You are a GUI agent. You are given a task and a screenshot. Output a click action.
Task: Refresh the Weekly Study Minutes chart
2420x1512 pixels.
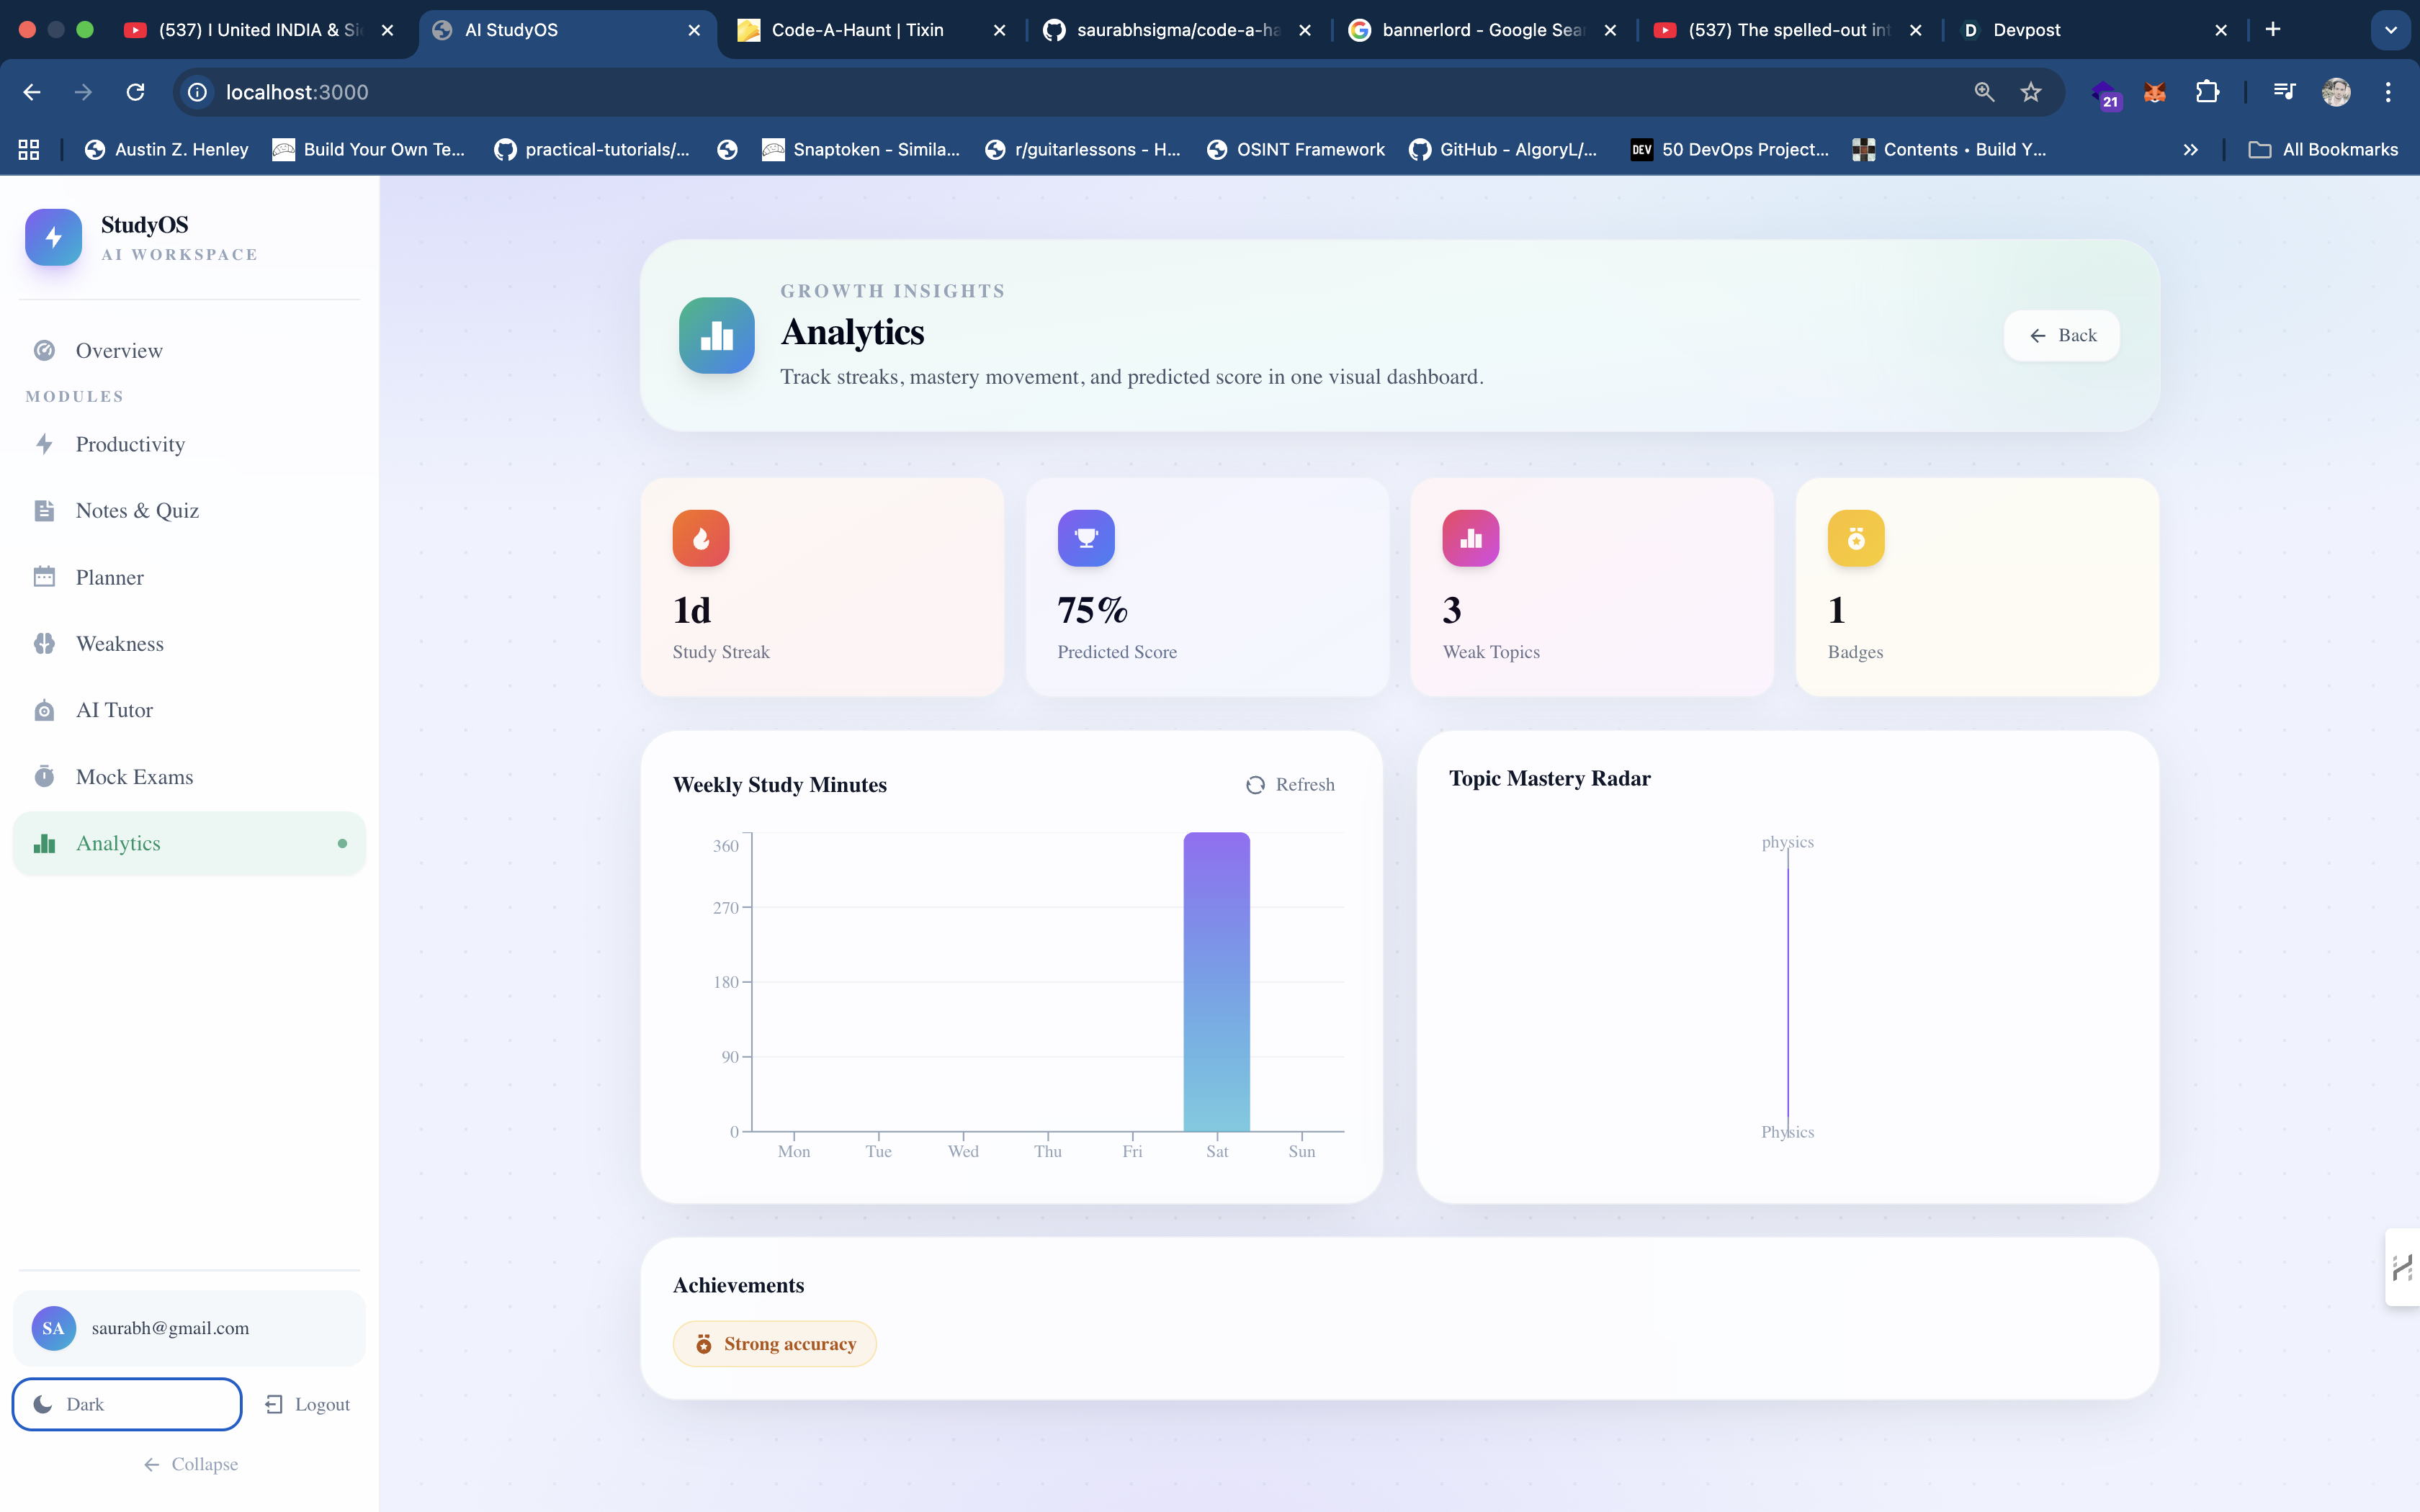pos(1290,785)
